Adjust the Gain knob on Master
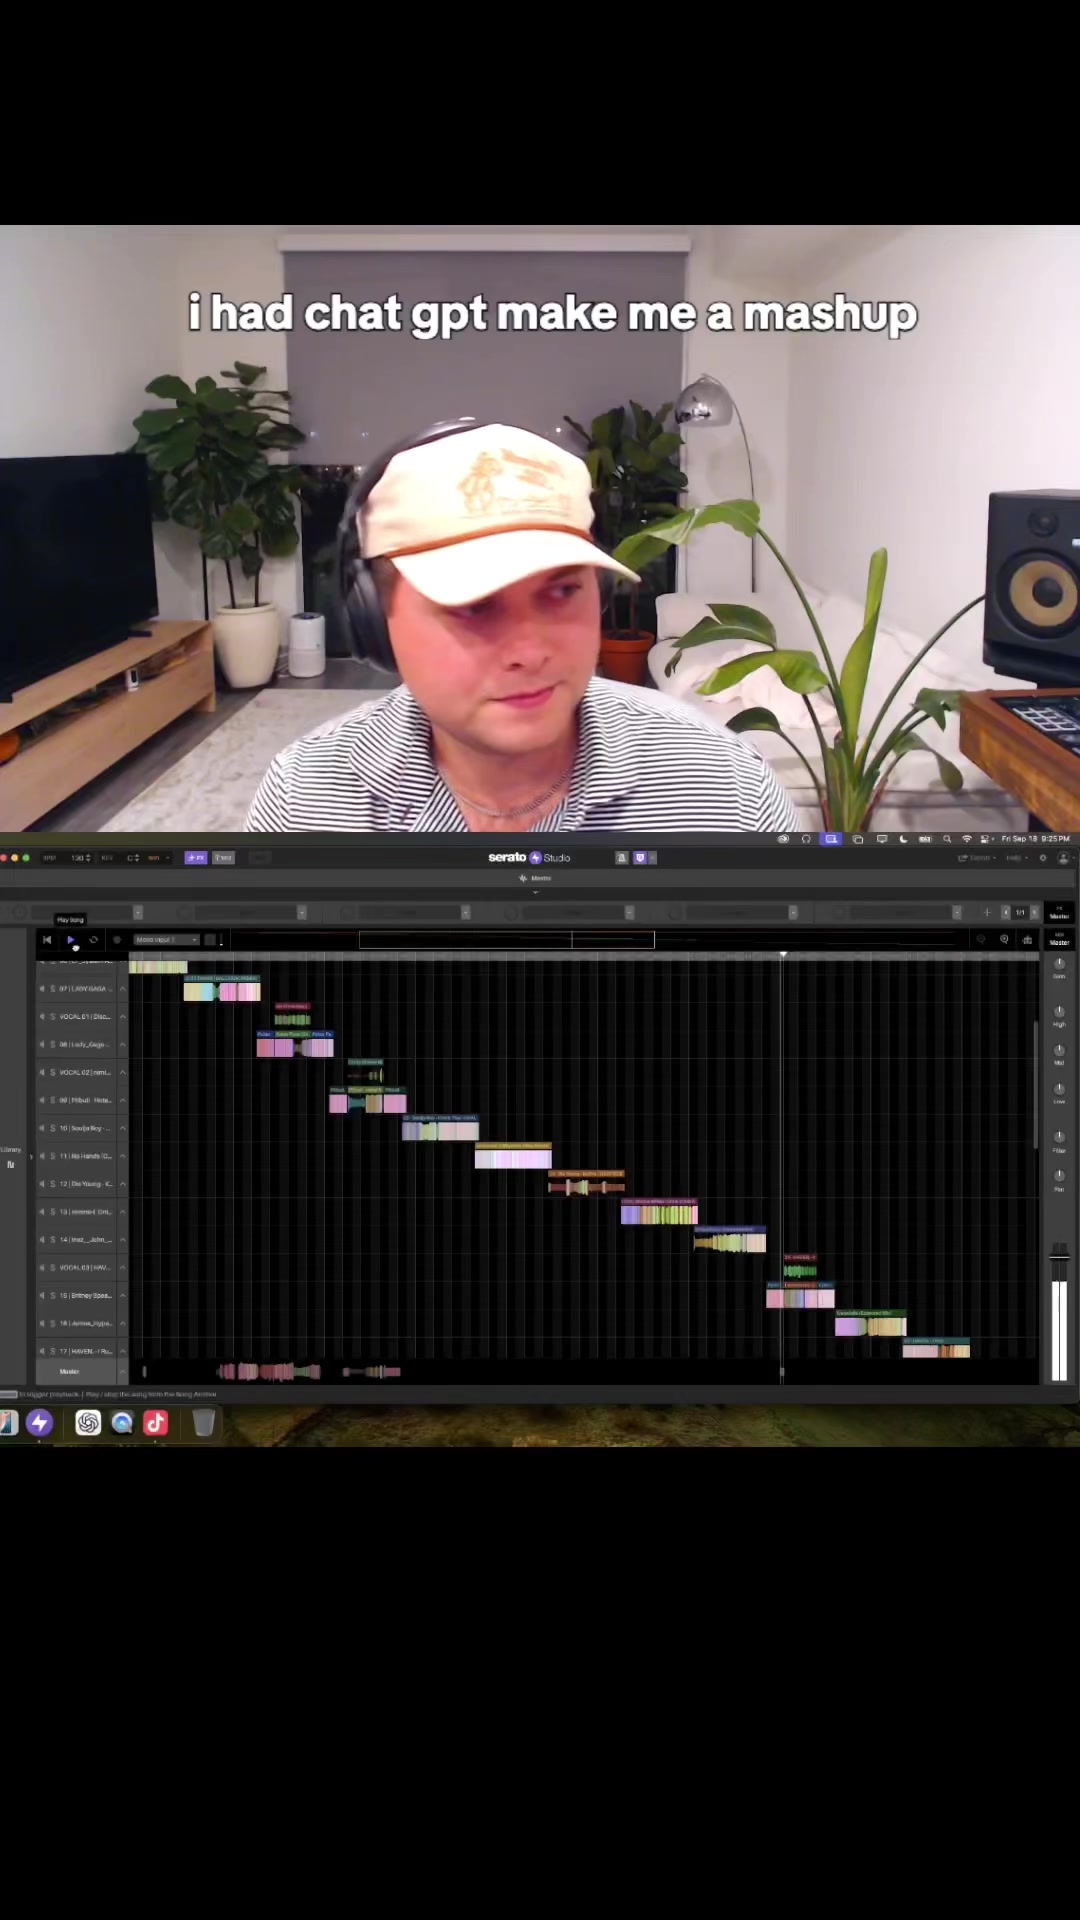The height and width of the screenshot is (1920, 1080). tap(1059, 964)
